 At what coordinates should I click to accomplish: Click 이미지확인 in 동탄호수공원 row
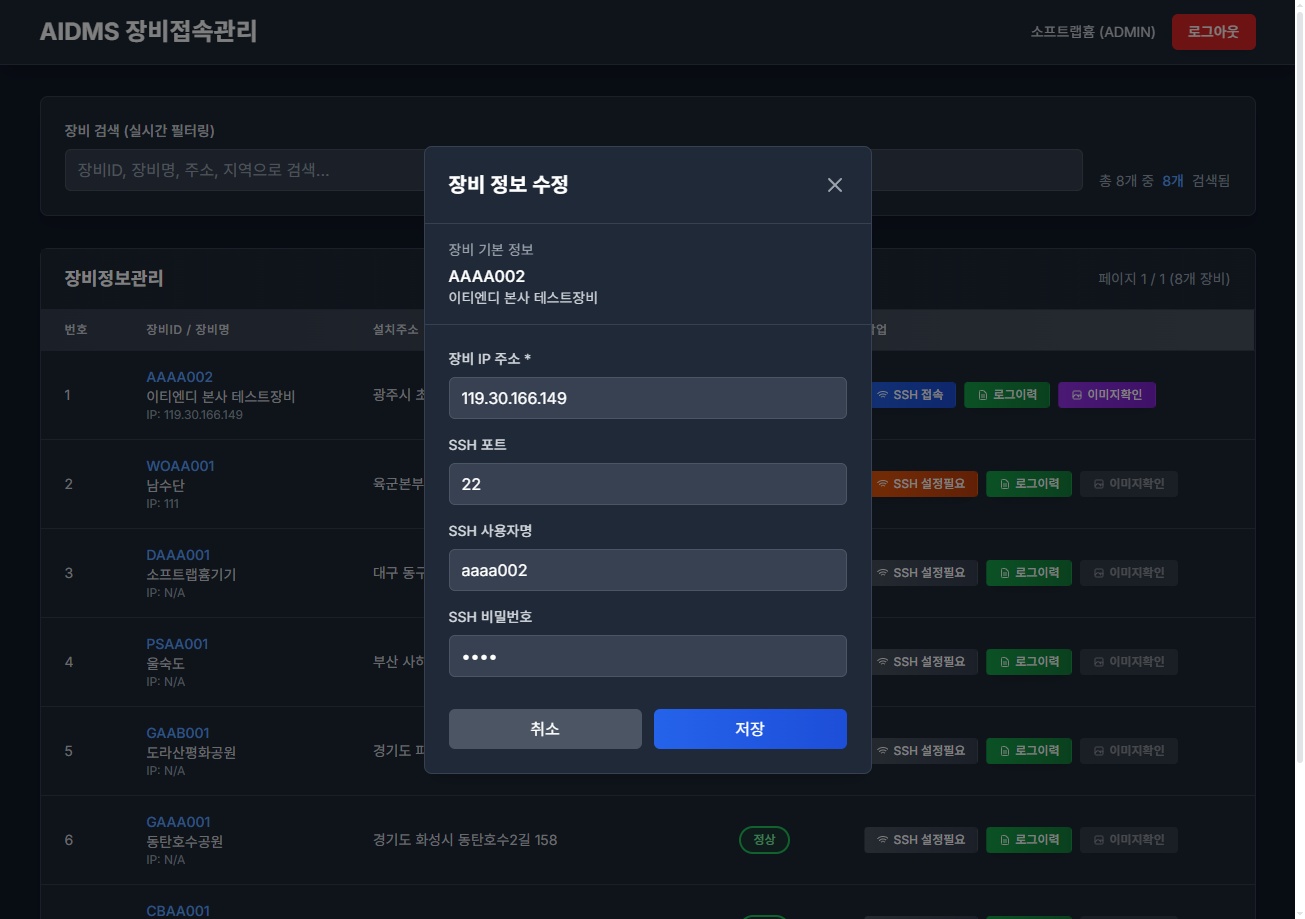1129,840
